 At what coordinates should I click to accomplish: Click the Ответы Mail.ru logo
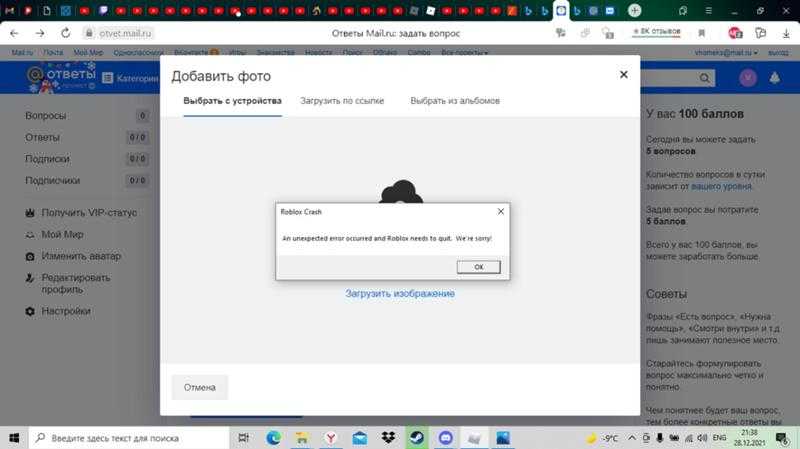(x=61, y=78)
